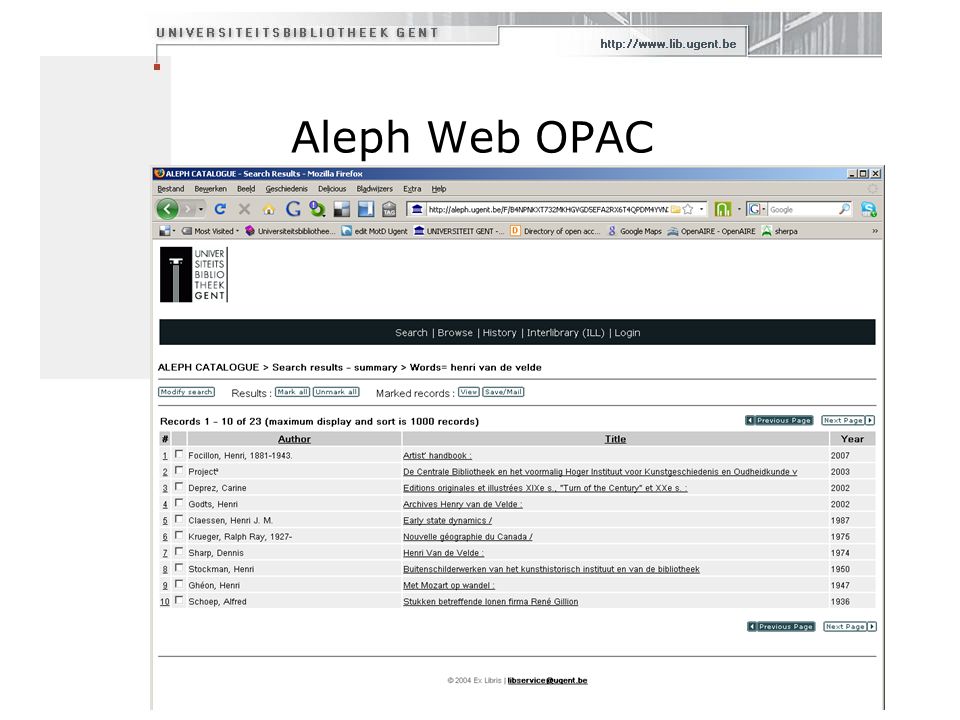Check the box for Sharp, Dennis record
This screenshot has width=960, height=720.
click(179, 552)
